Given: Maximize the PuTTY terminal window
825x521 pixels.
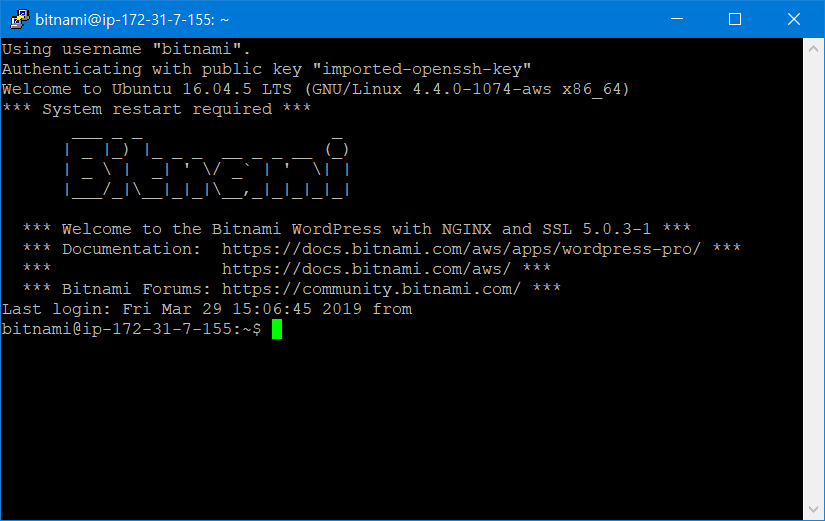Looking at the screenshot, I should (735, 19).
